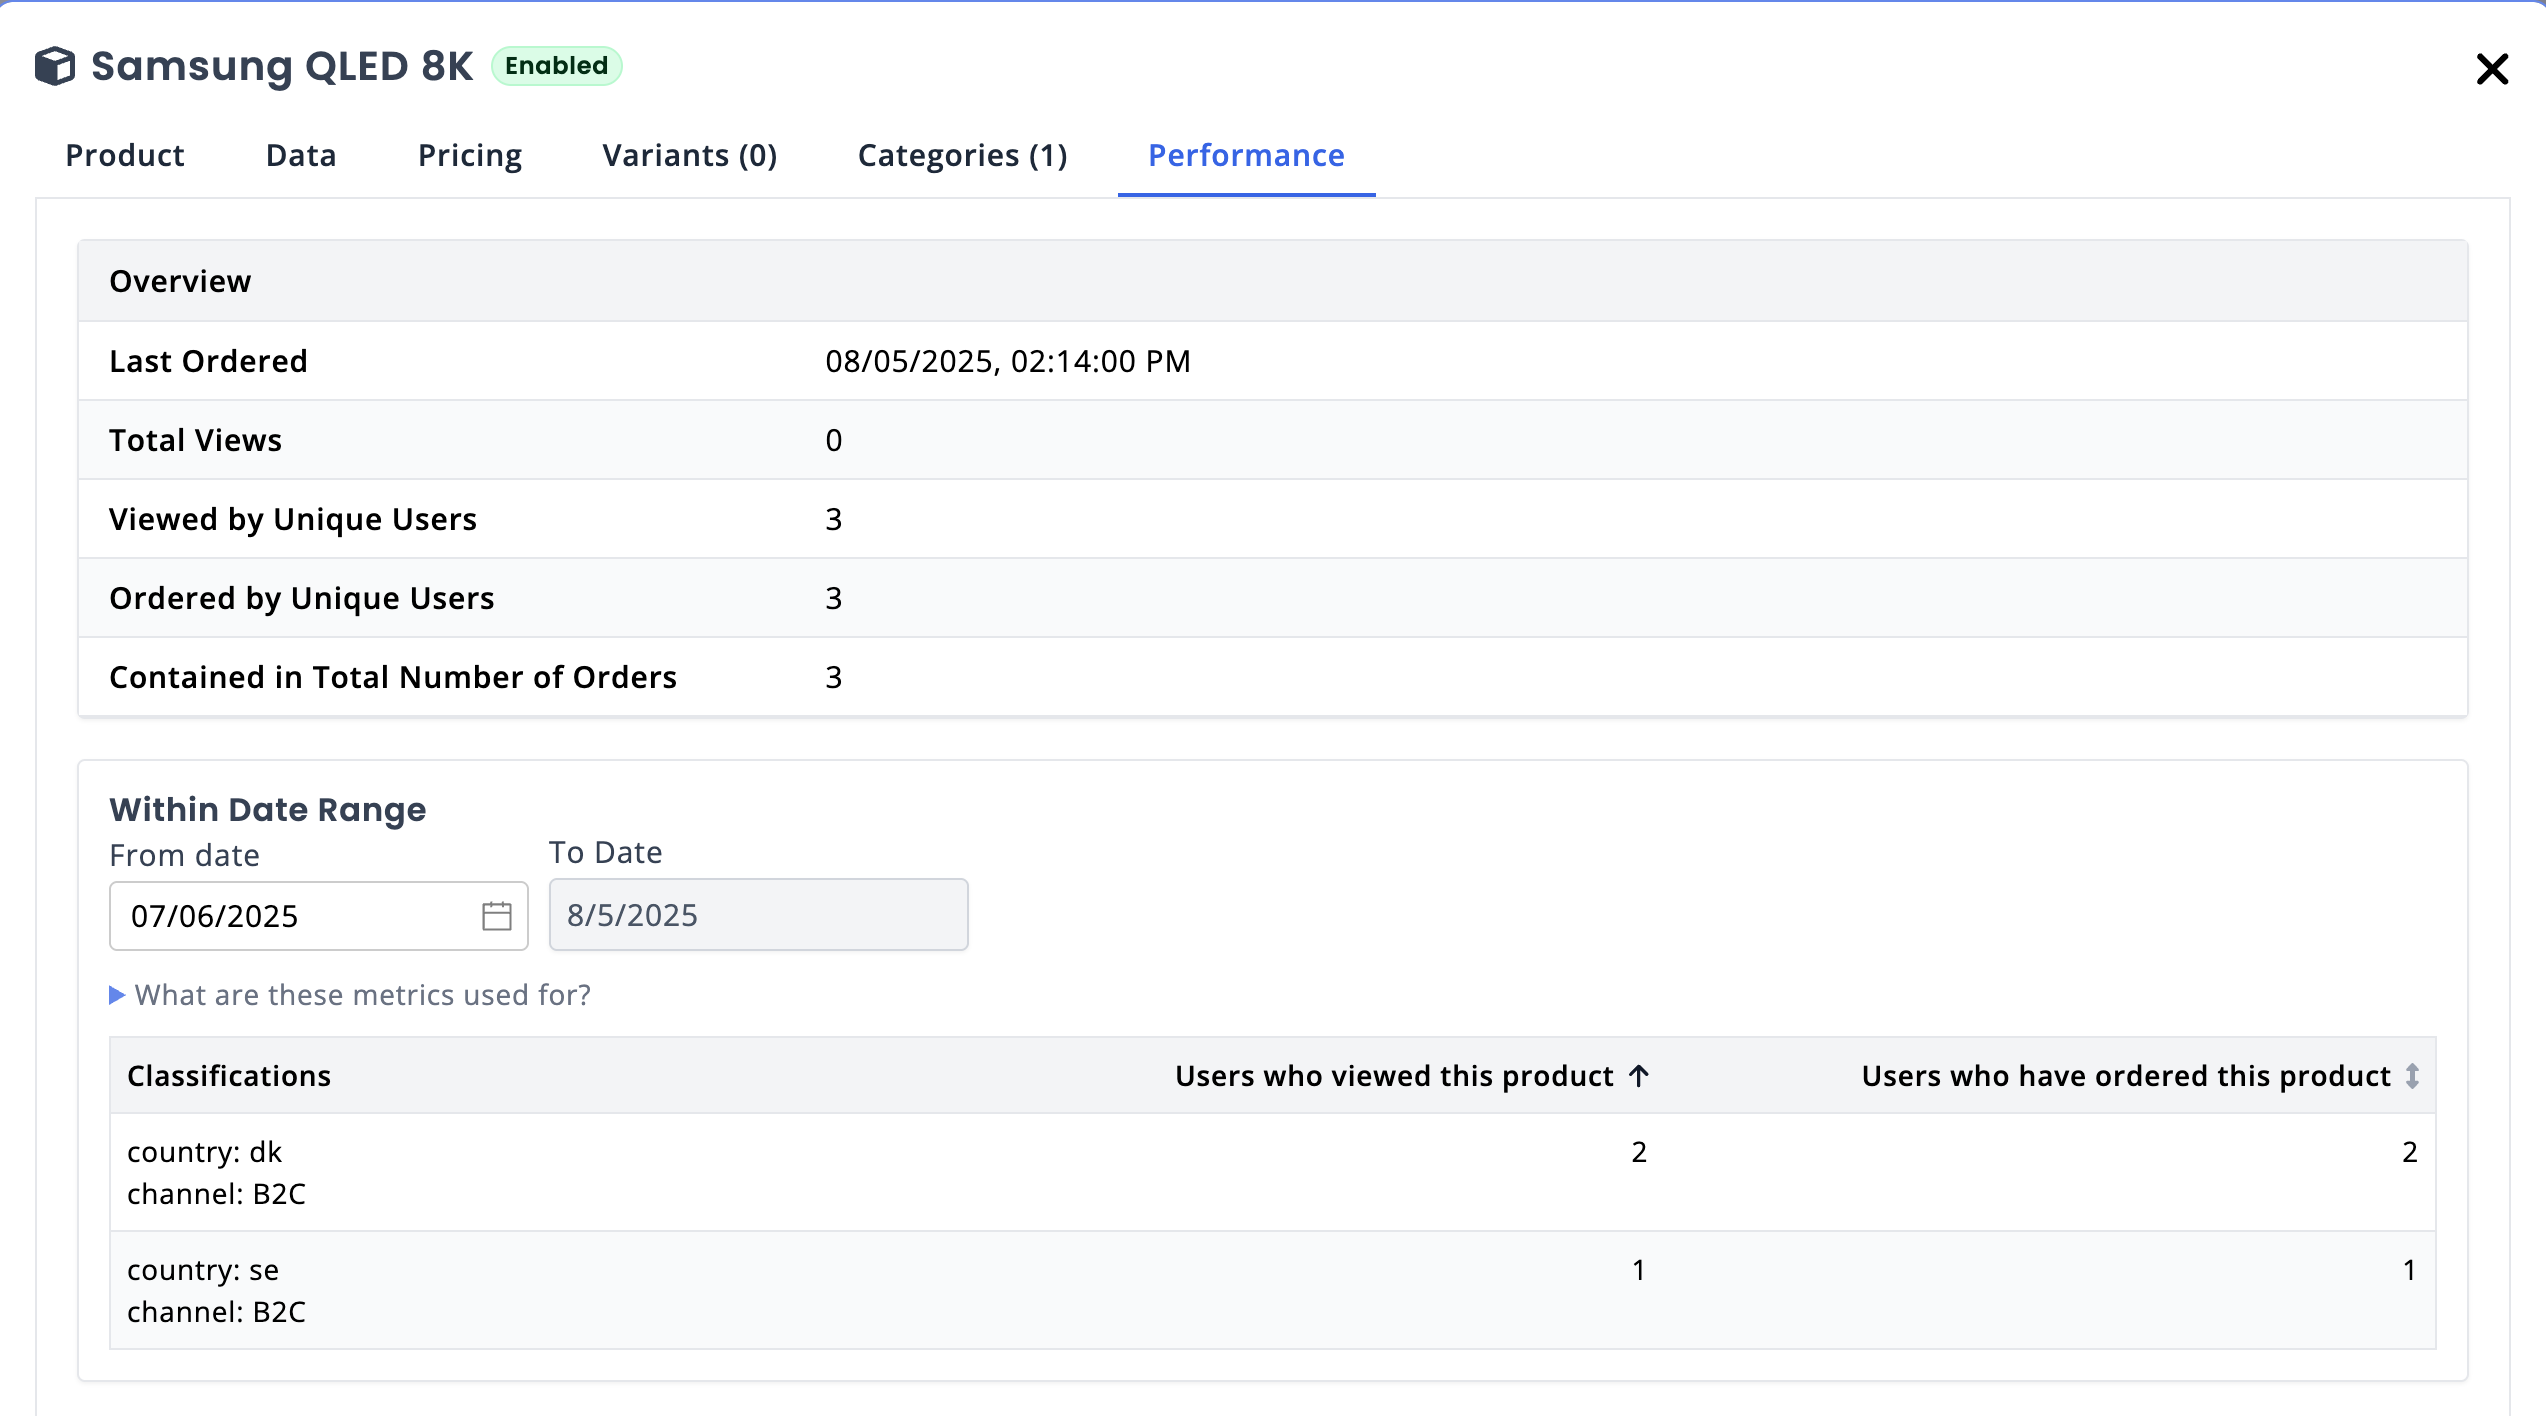Close the Samsung QLED 8K dialog
This screenshot has height=1416, width=2546.
(2492, 69)
